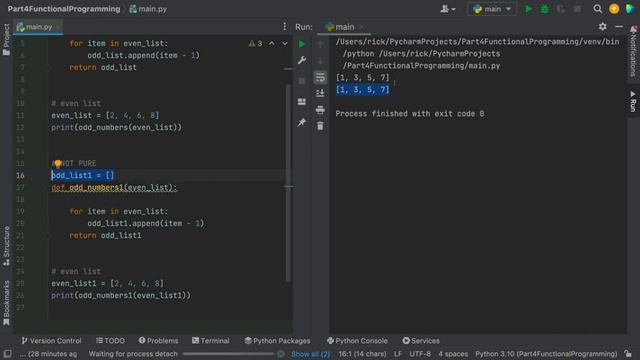Open editor tab options three-dot menu

(x=284, y=27)
